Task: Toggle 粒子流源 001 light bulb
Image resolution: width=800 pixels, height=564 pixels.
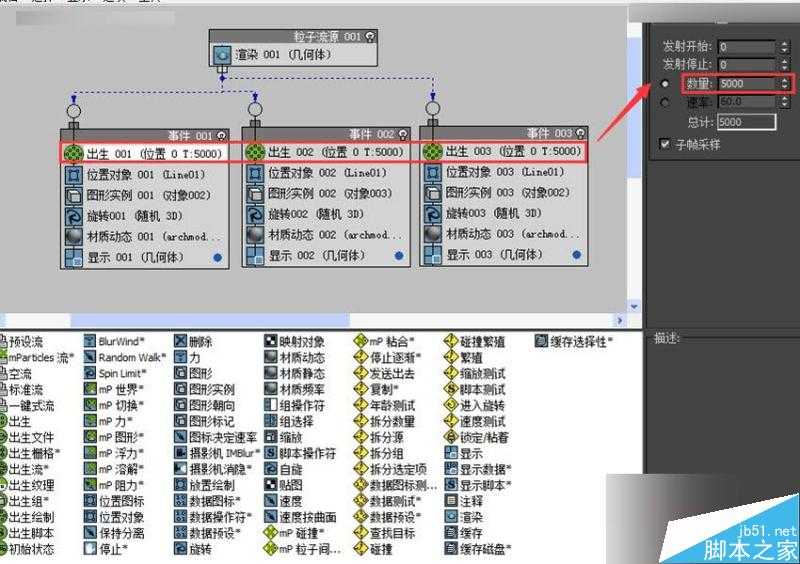Action: click(x=370, y=36)
